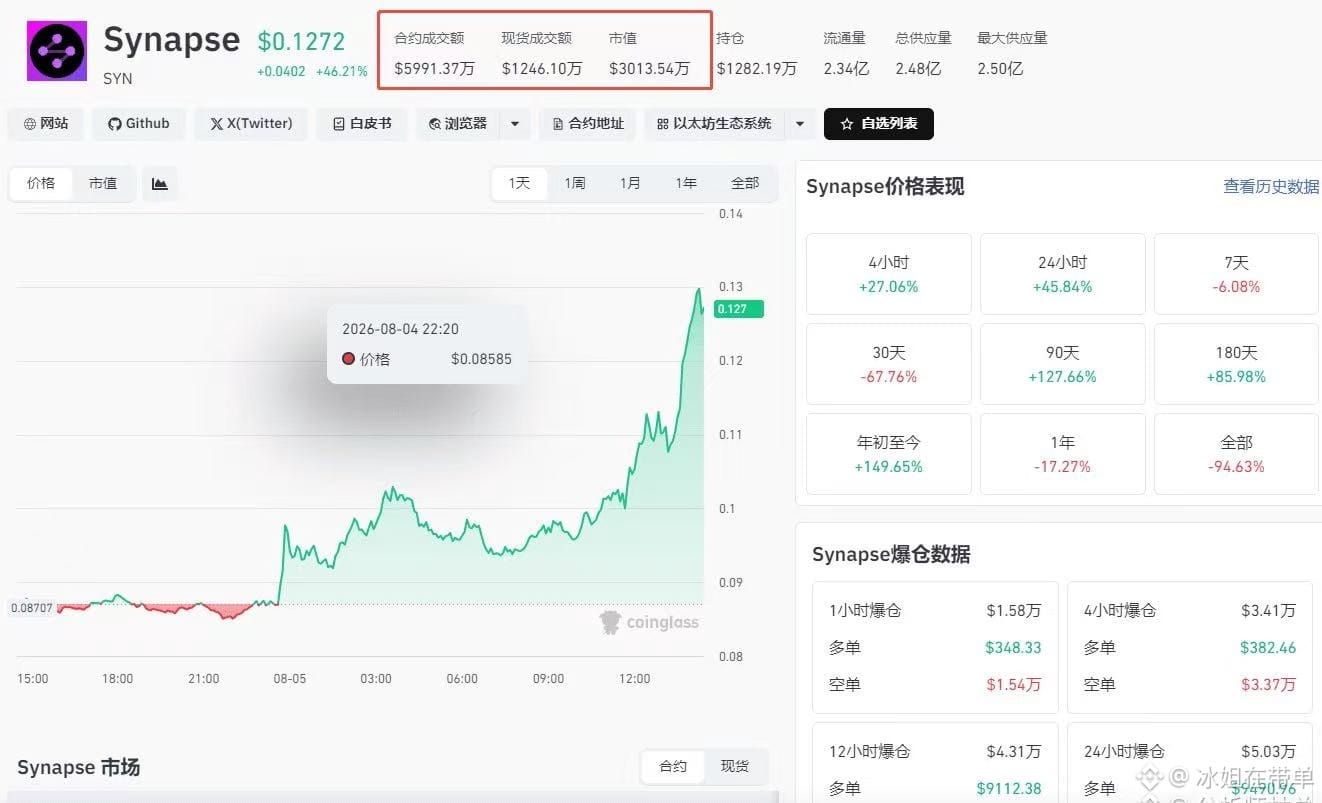Click the 最大供应量 value 2.50亿
1322x803 pixels.
pyautogui.click(x=1000, y=69)
